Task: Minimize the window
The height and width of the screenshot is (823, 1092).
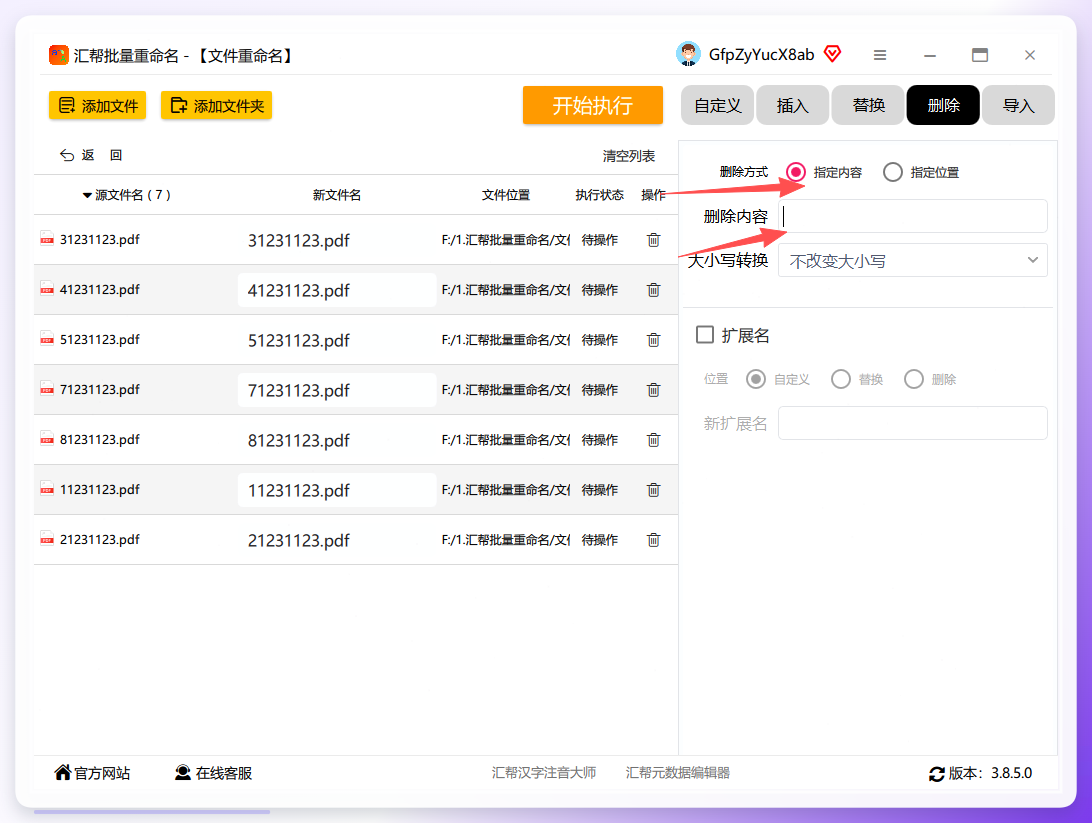Action: coord(930,55)
